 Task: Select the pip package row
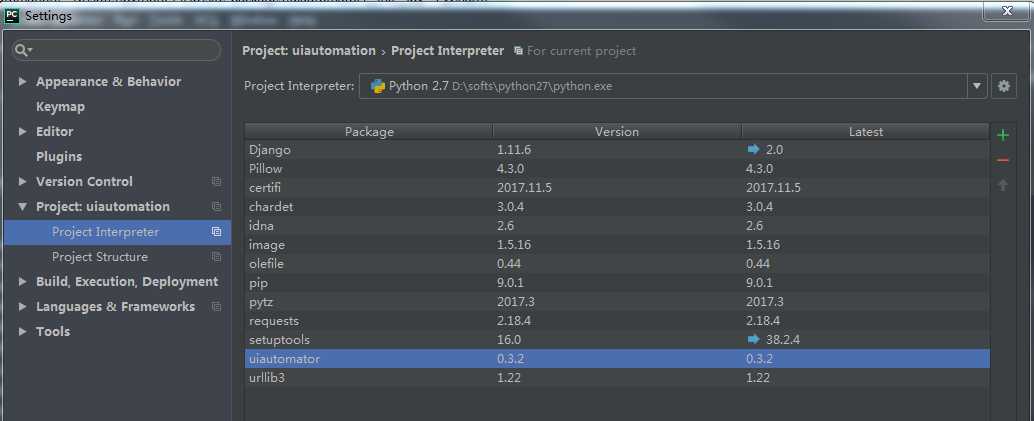[617, 282]
